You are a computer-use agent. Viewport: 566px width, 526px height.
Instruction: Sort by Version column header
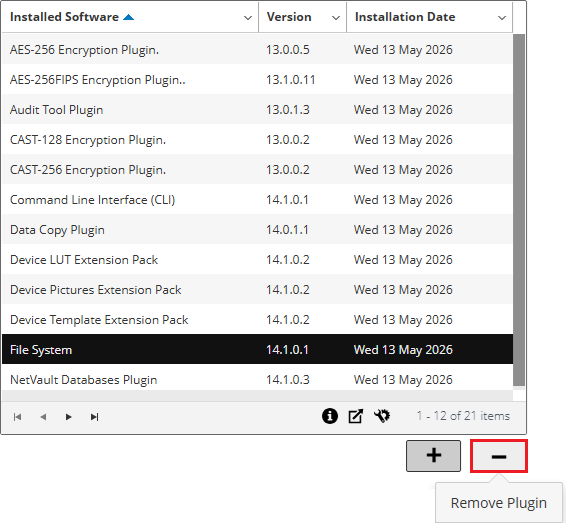click(289, 17)
